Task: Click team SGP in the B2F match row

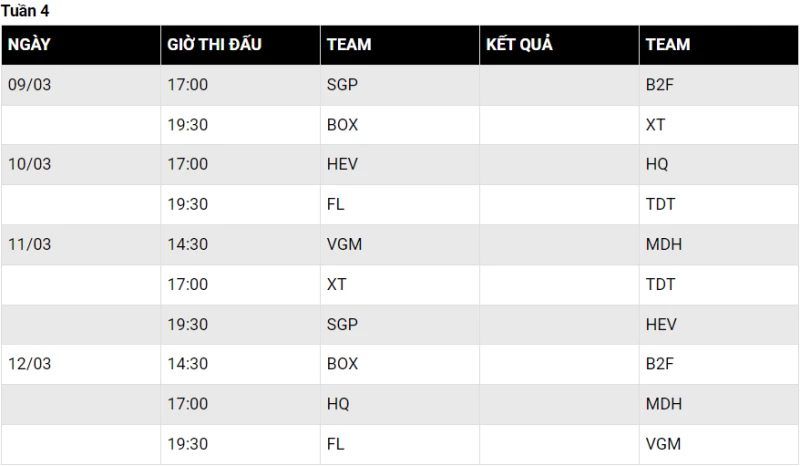Action: [x=342, y=85]
